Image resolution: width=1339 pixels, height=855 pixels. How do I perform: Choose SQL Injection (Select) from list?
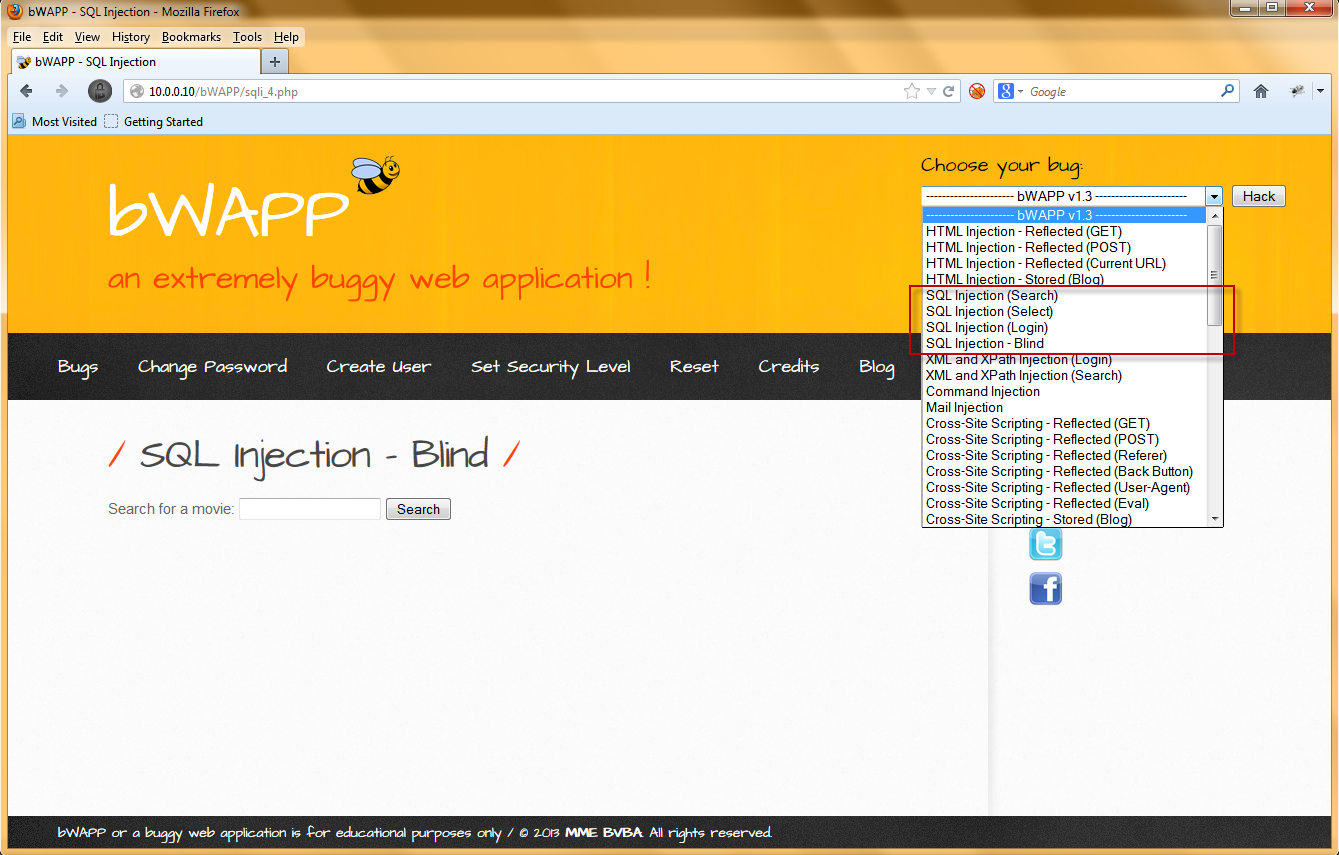point(1065,311)
